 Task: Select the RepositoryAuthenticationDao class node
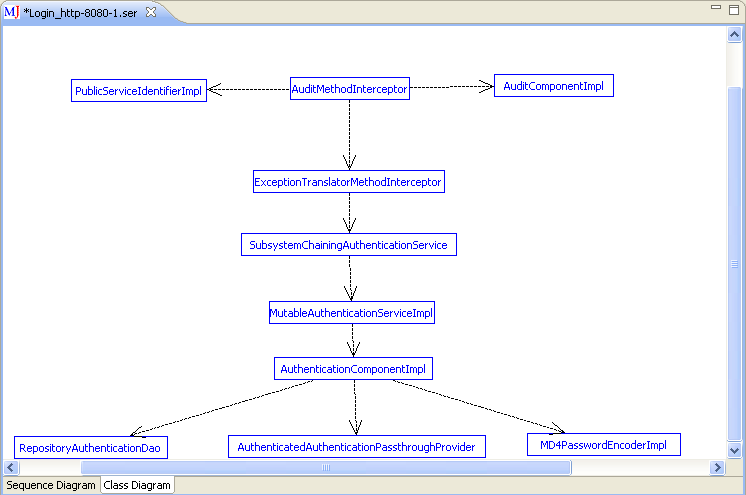(90, 448)
